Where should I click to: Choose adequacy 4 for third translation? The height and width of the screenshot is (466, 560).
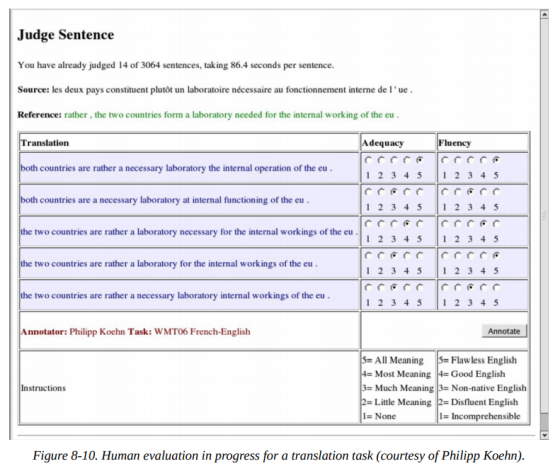click(406, 224)
